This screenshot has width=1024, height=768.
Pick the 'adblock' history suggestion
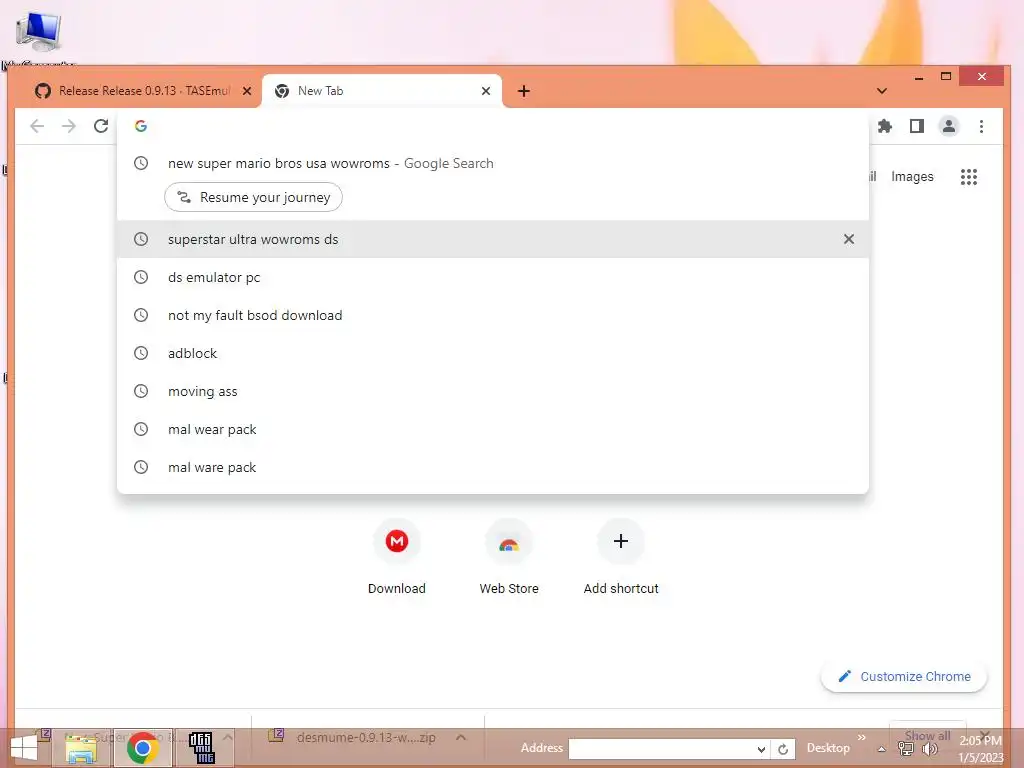(x=493, y=353)
